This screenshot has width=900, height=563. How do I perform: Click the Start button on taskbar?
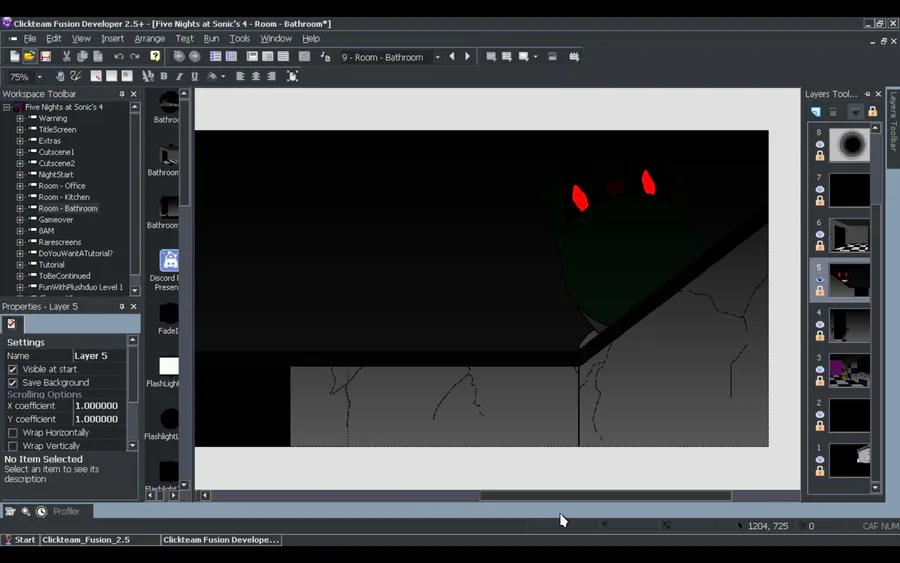pos(20,539)
